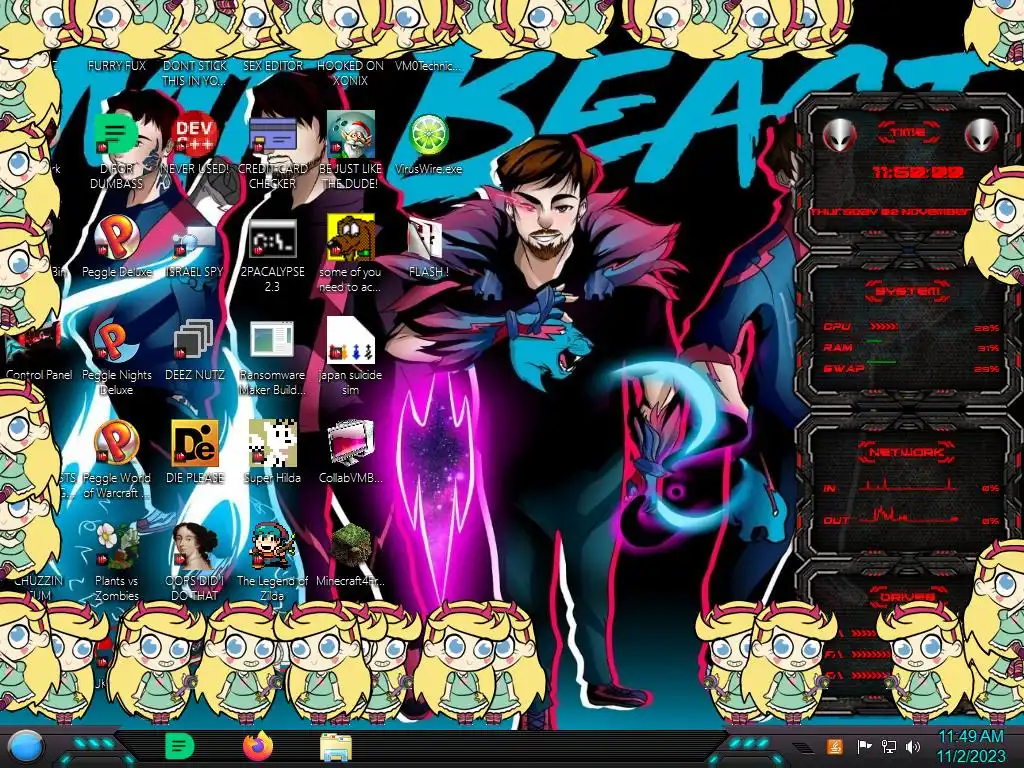Open the Ransomware Maker Build shortcut
Image resolution: width=1024 pixels, height=768 pixels.
point(272,341)
